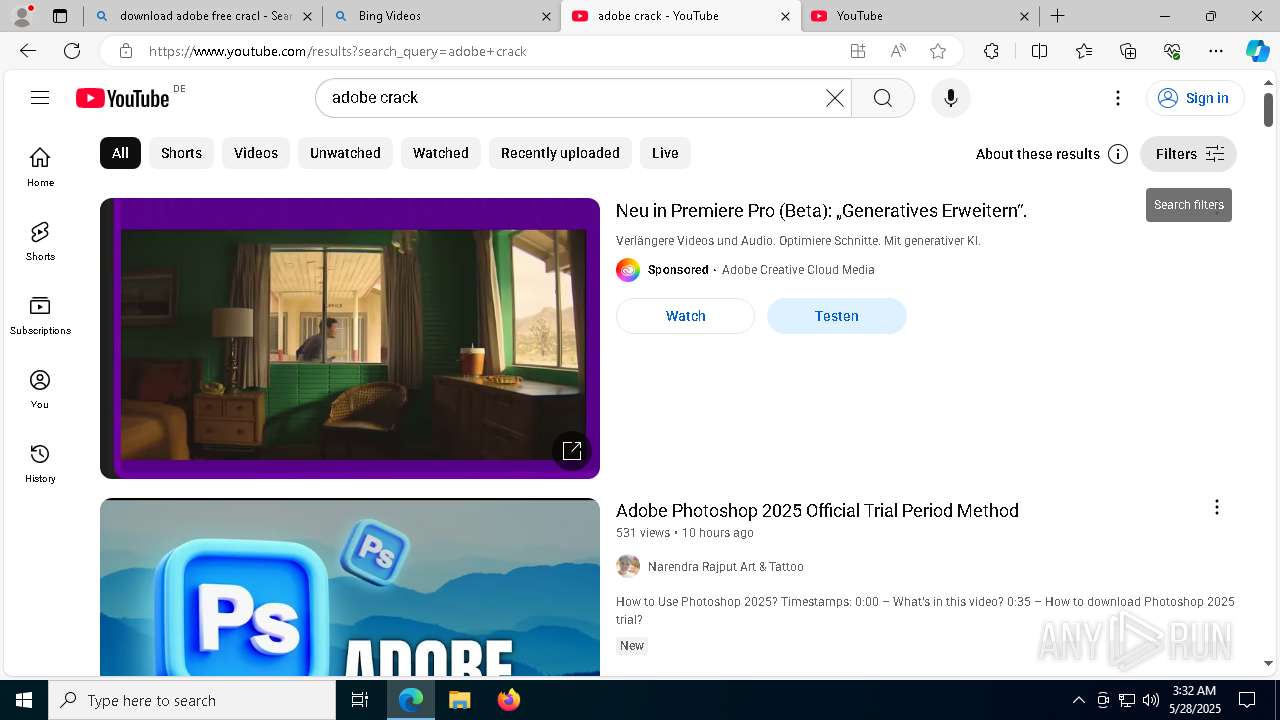Select the Live filter chip
1280x720 pixels.
[x=665, y=153]
